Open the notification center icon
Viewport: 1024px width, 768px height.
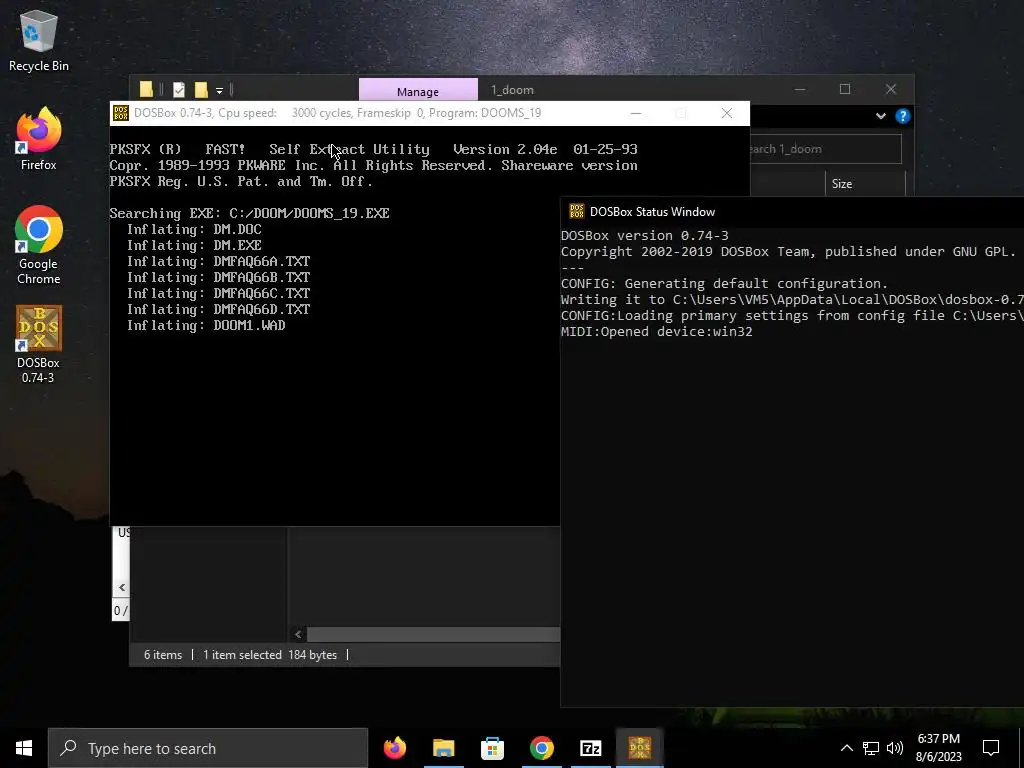pyautogui.click(x=991, y=748)
